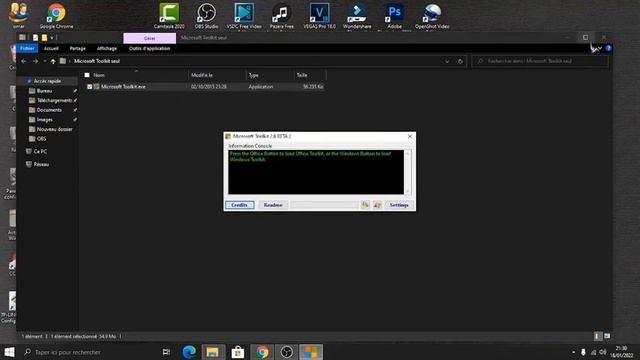The image size is (640, 360).
Task: Click the Information Console scrollbar
Action: tap(407, 172)
